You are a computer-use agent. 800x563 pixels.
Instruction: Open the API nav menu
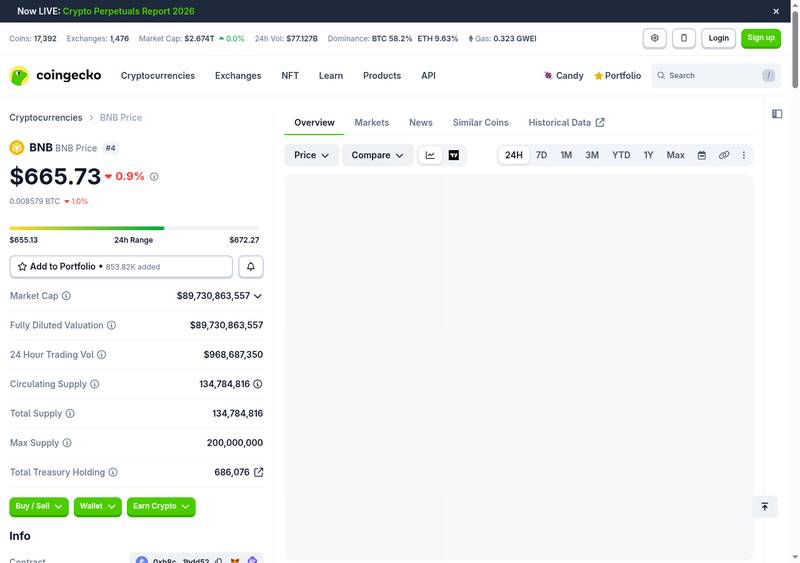coord(428,76)
